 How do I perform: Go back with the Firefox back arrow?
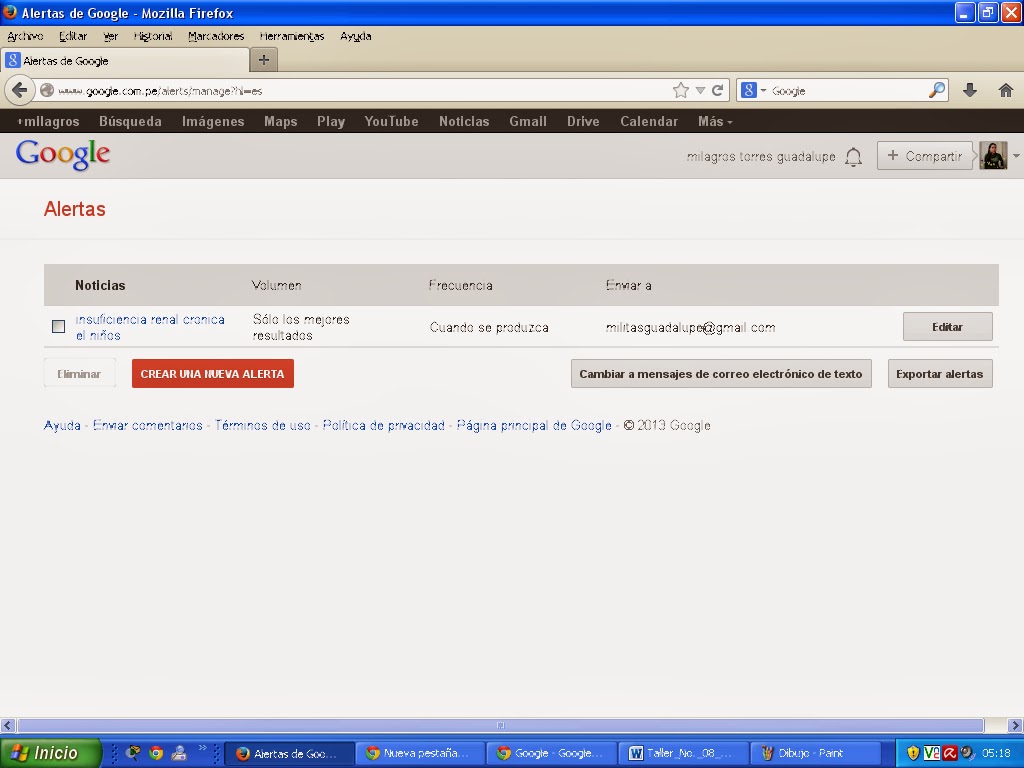point(20,90)
